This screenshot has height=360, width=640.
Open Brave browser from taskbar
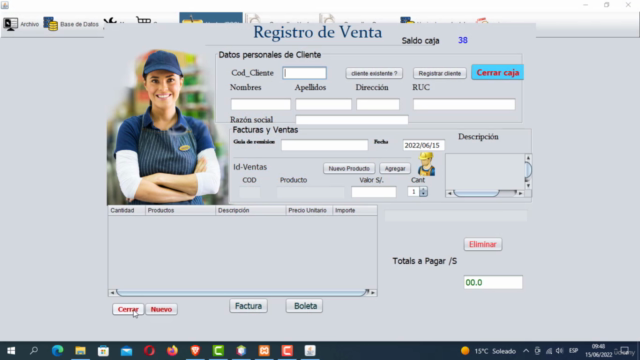(195, 351)
